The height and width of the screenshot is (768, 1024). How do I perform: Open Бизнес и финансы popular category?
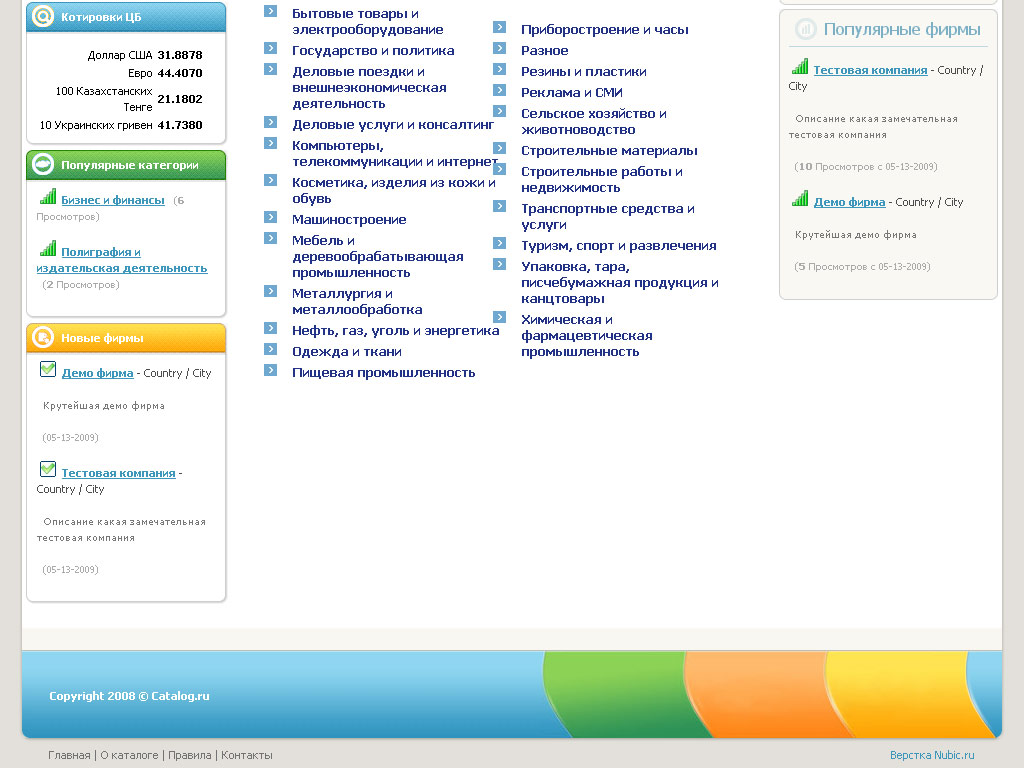point(113,200)
